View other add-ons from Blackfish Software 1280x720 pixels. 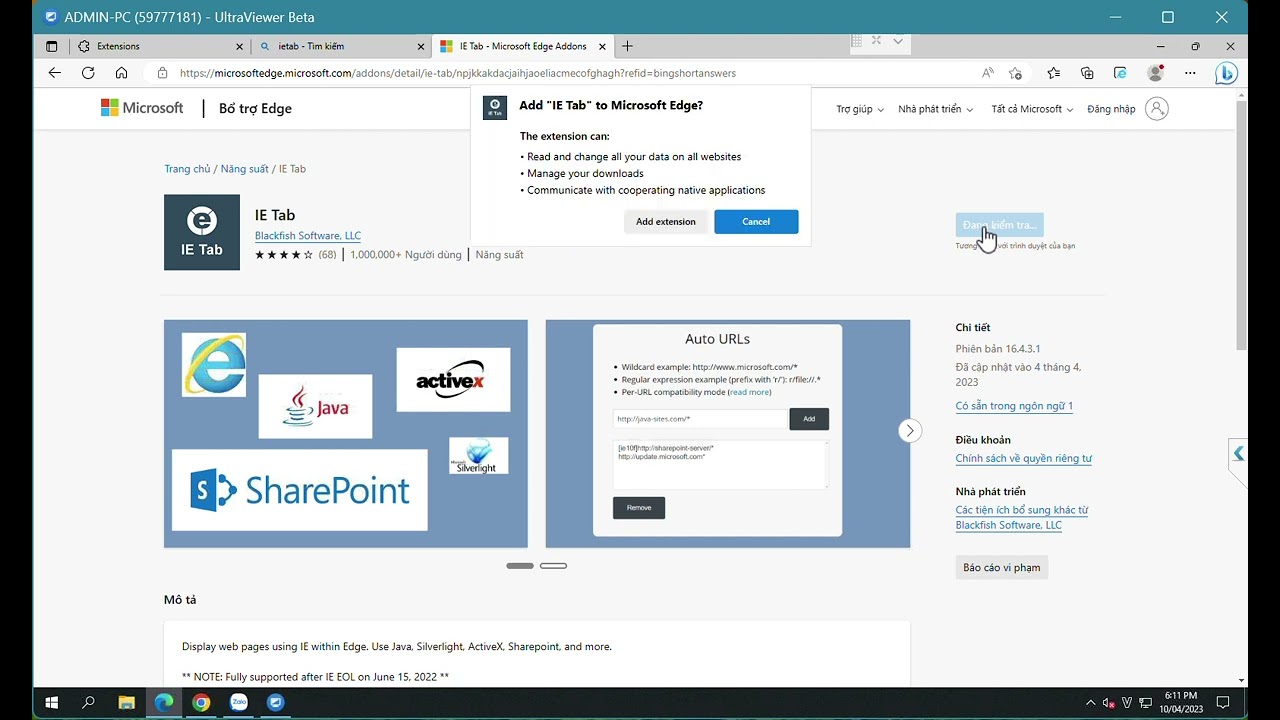tap(1022, 517)
